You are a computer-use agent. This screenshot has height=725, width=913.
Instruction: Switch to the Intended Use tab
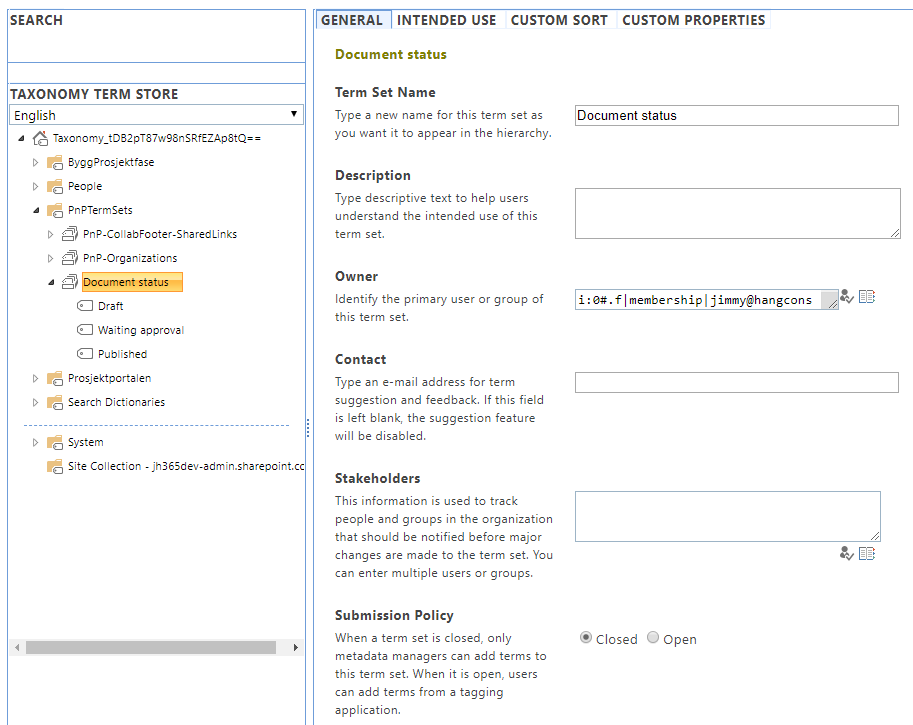point(446,20)
